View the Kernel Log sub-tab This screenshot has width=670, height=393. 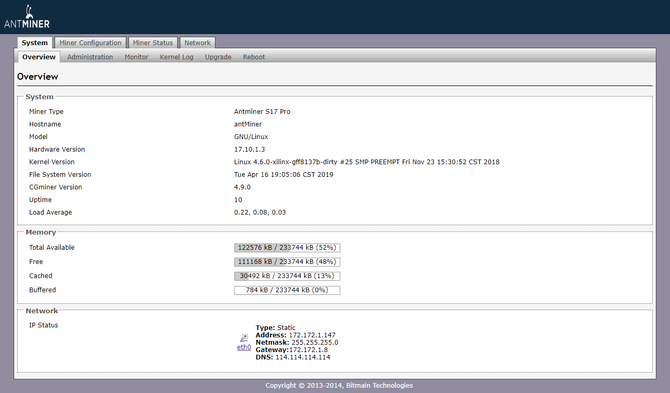click(x=176, y=57)
